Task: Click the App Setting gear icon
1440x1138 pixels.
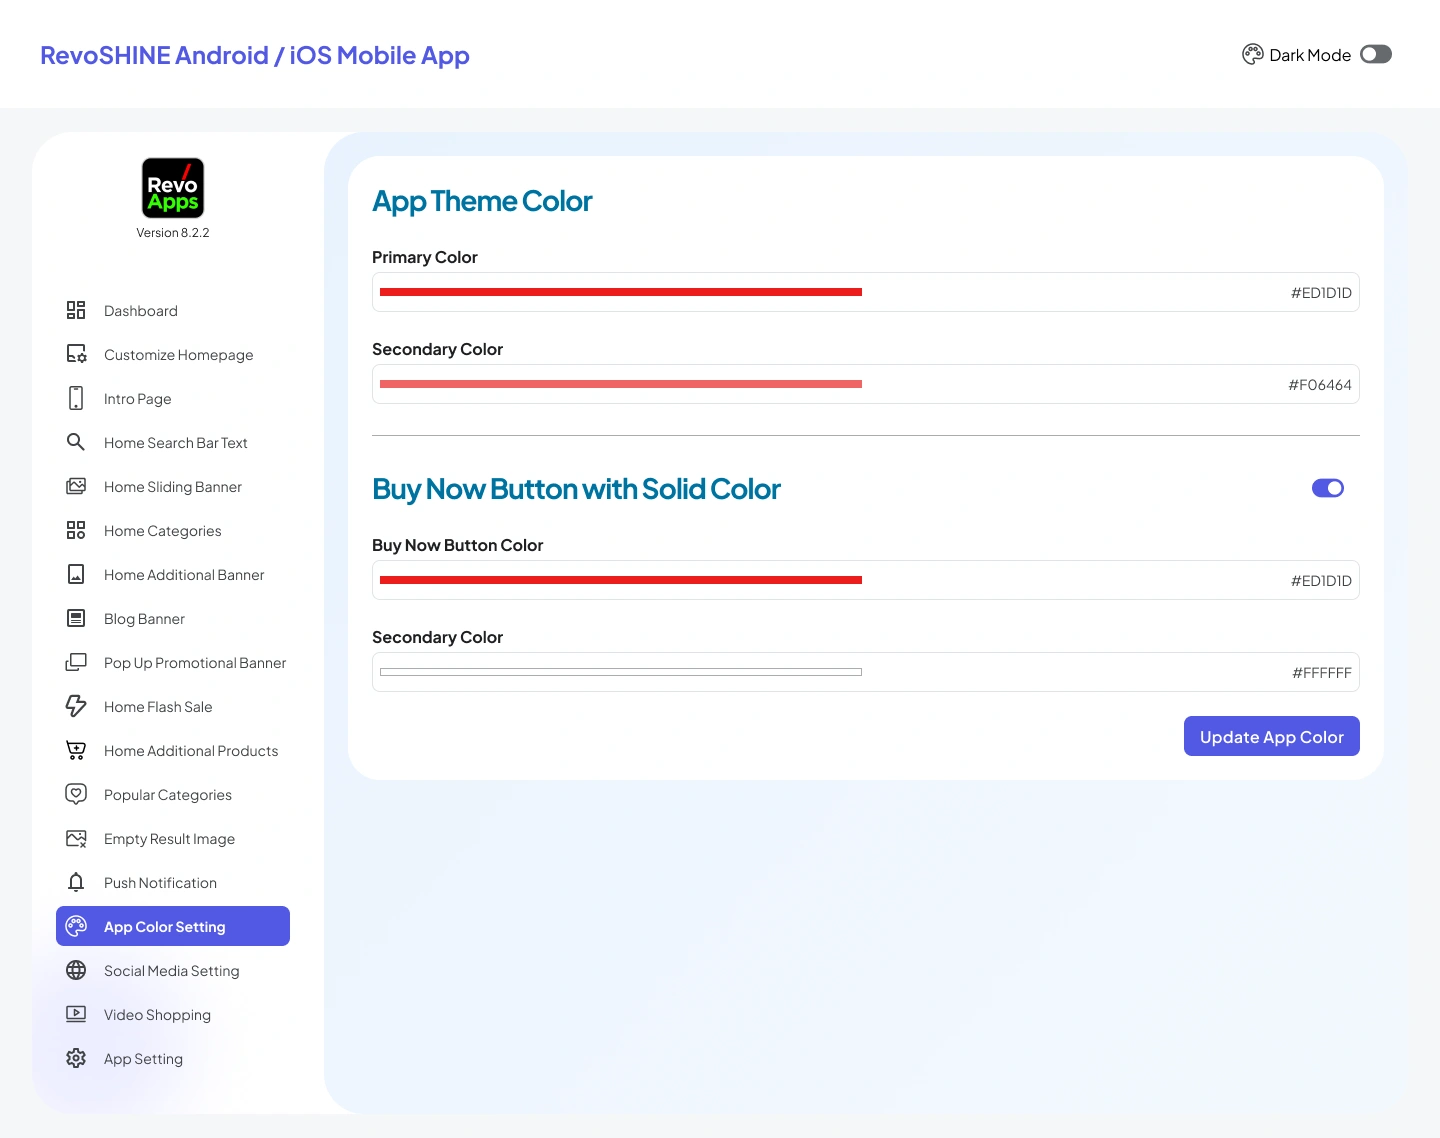Action: (76, 1058)
